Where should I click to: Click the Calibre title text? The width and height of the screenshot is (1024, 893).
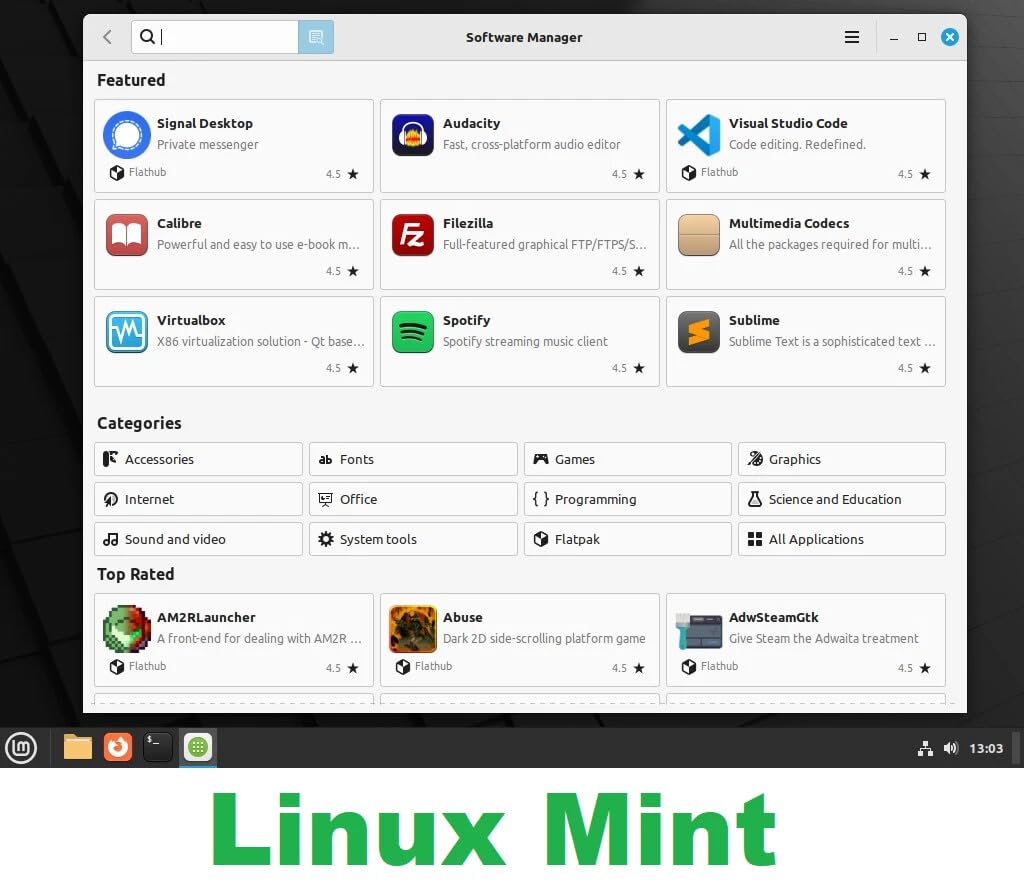pos(179,223)
